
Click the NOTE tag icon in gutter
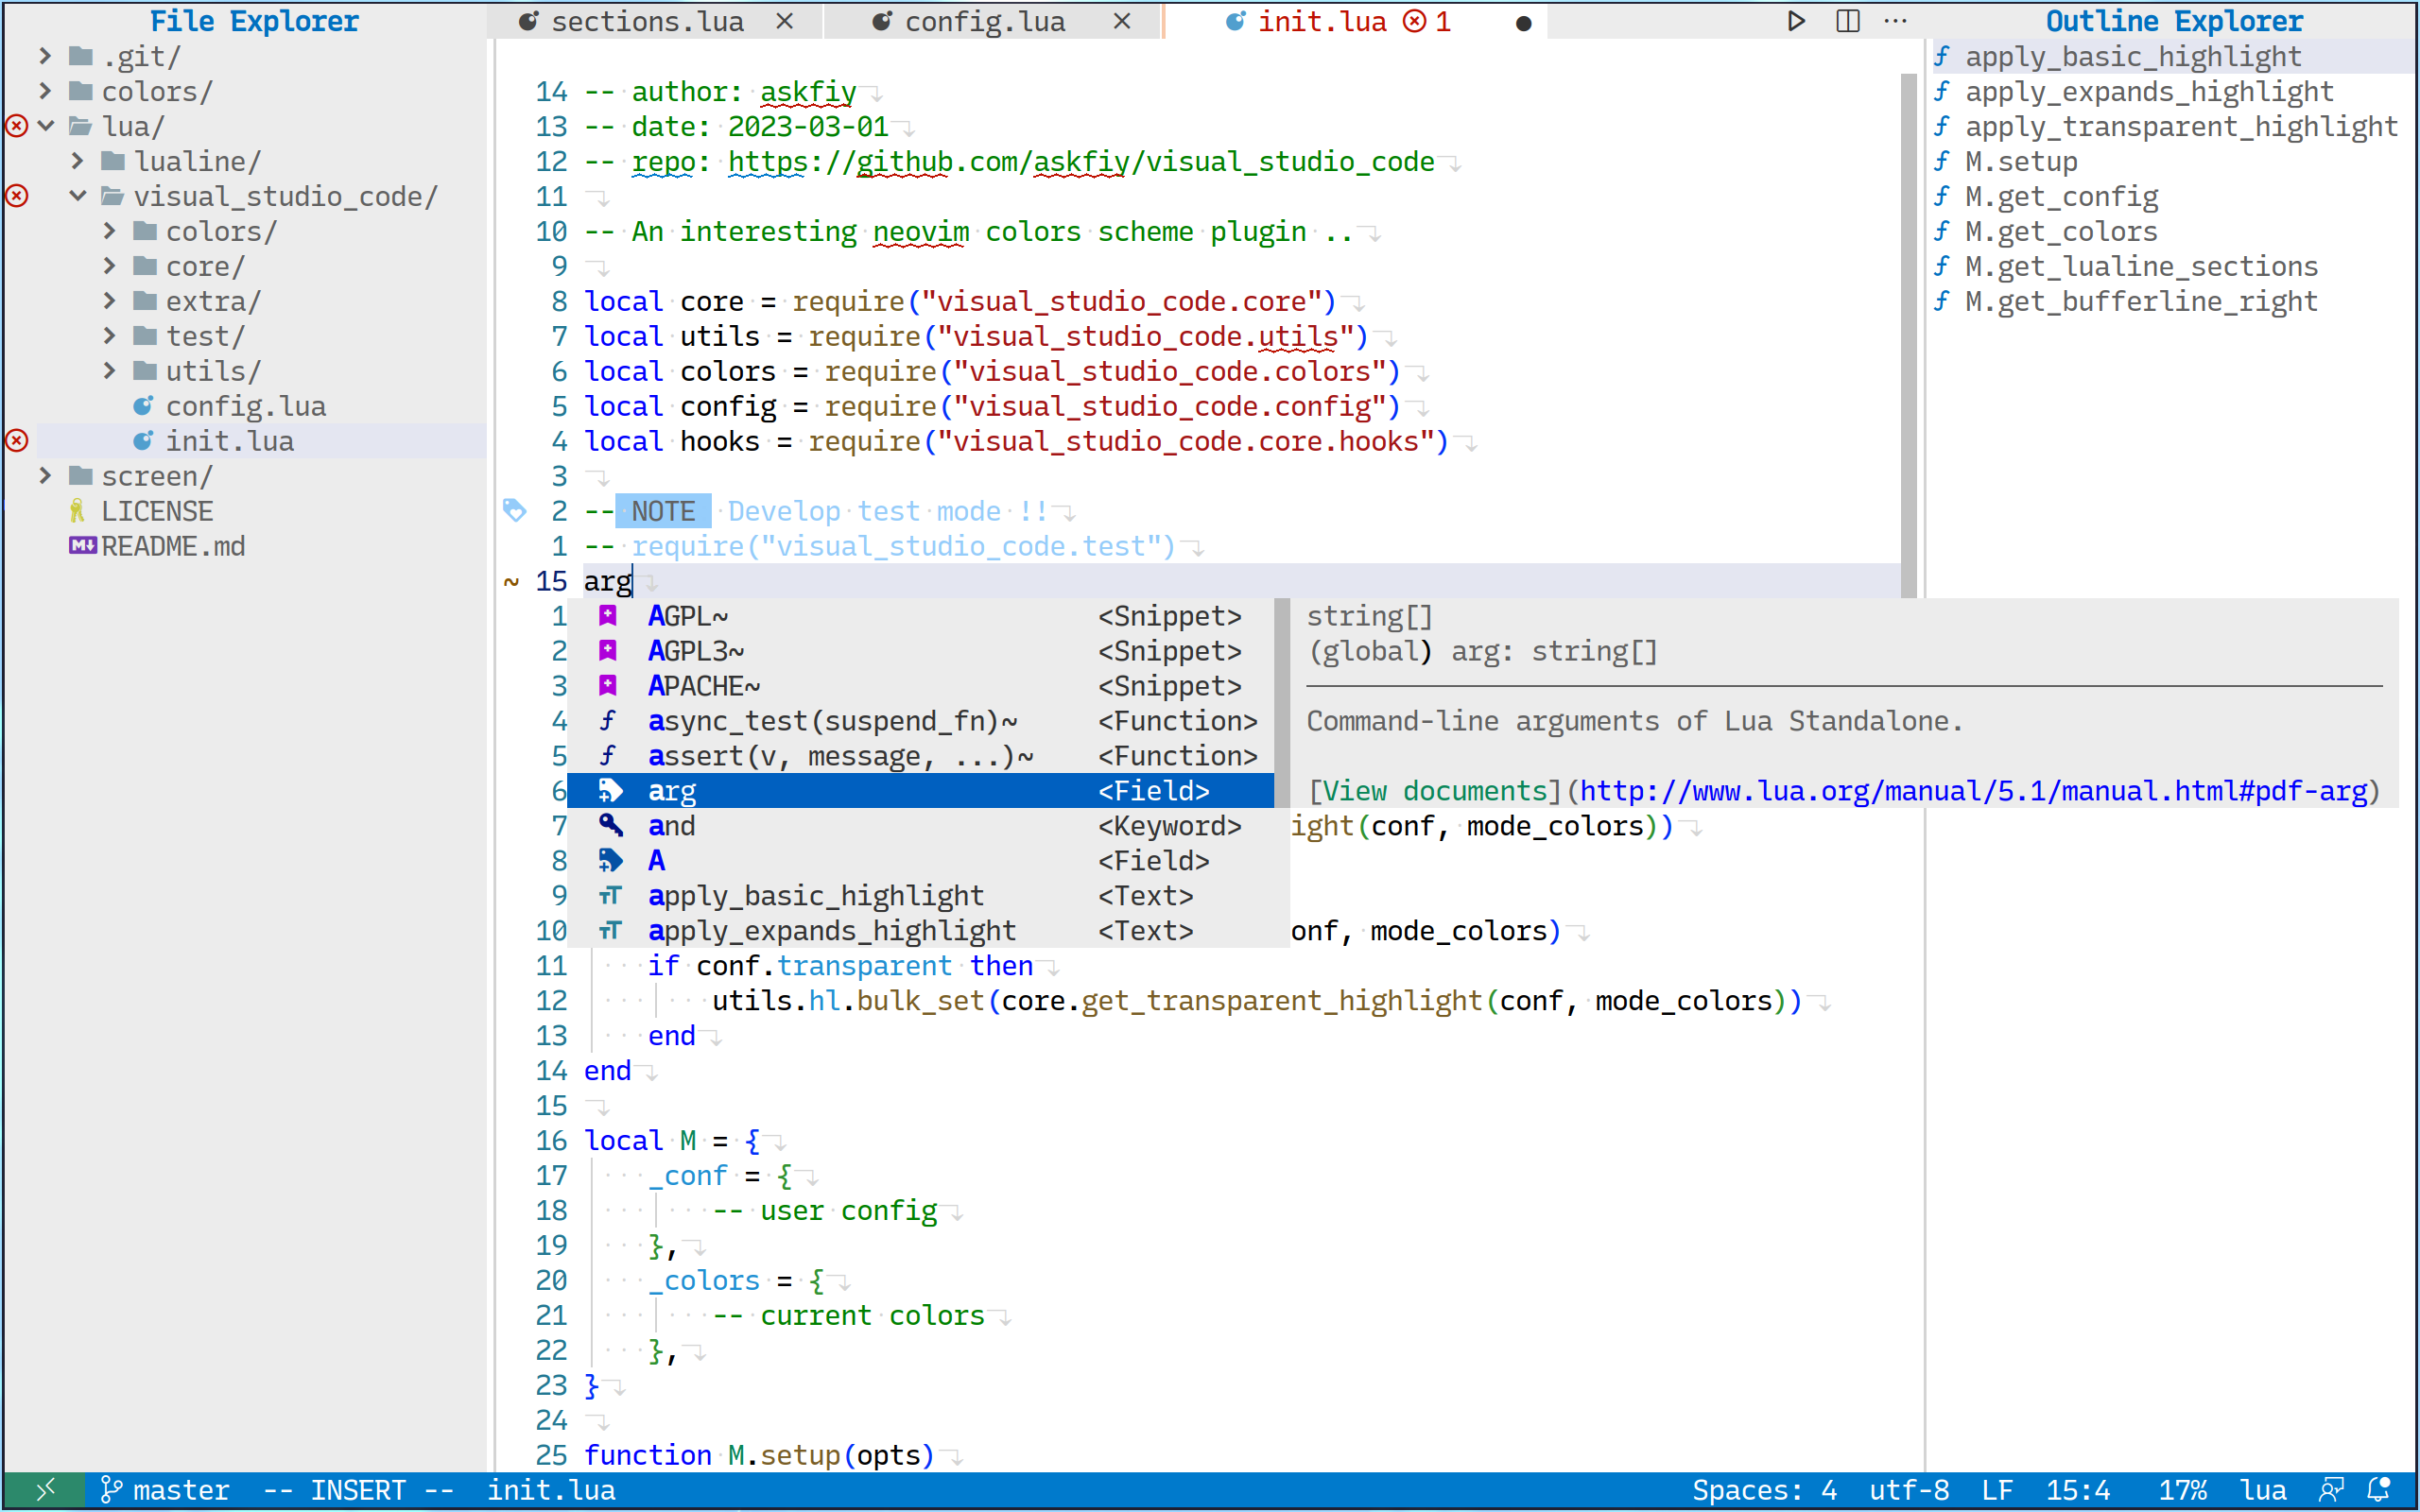[x=514, y=511]
